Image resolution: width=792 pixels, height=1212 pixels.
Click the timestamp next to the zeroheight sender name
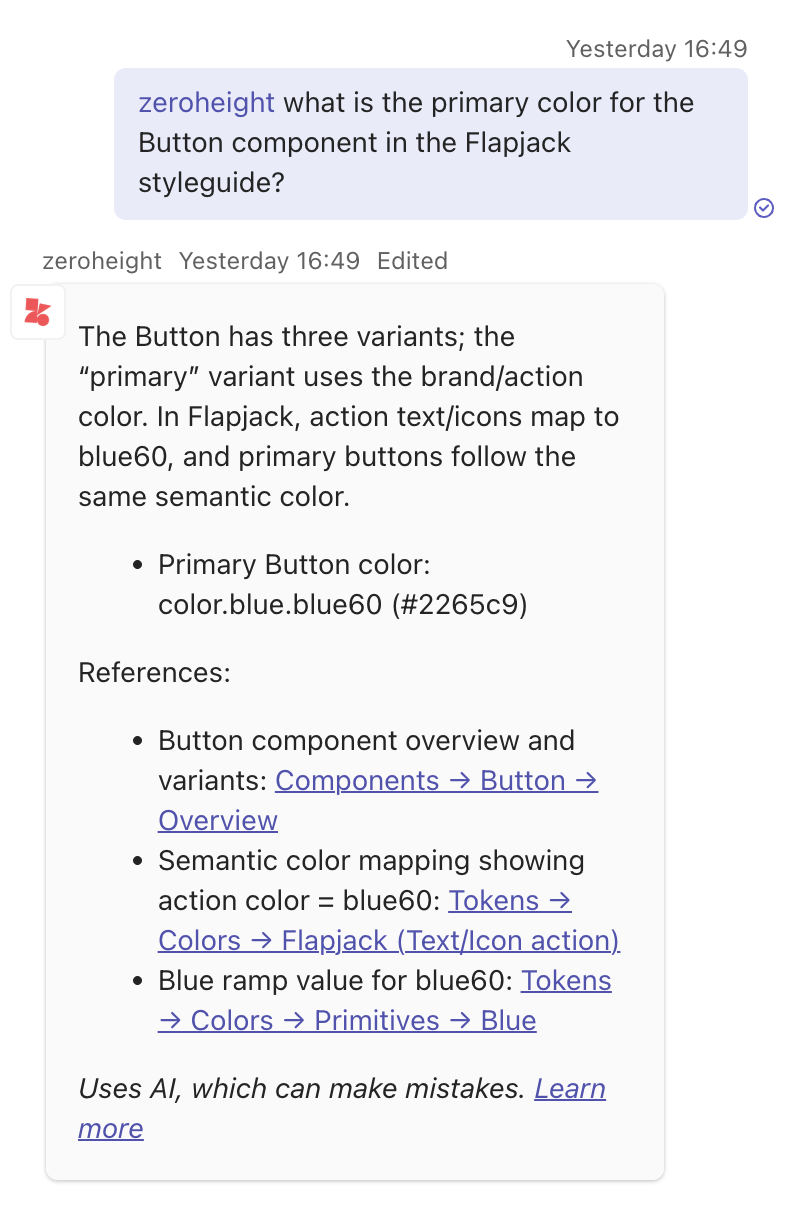(269, 261)
